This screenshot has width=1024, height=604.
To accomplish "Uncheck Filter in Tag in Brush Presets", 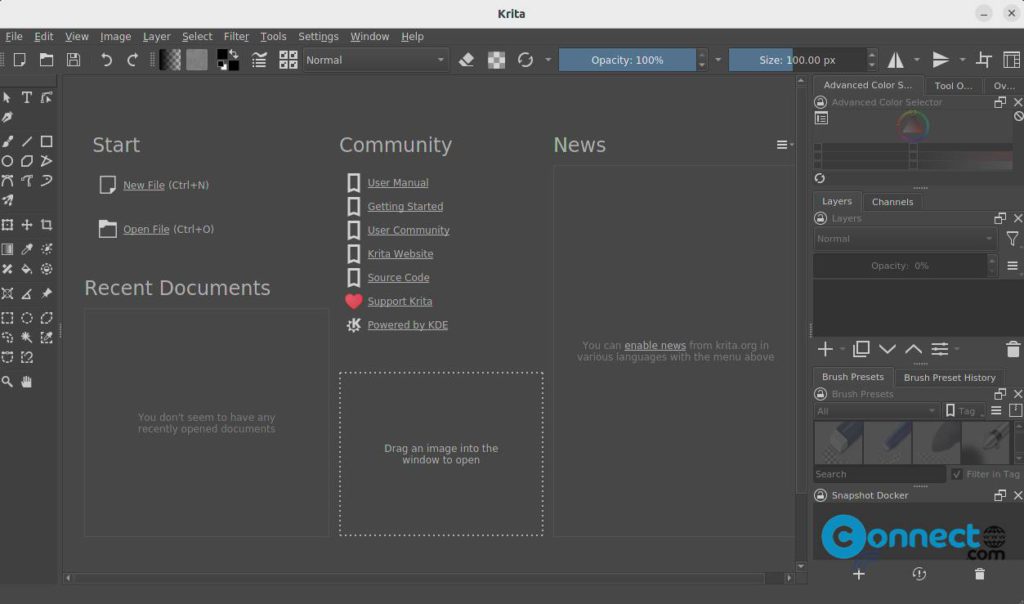I will (956, 474).
